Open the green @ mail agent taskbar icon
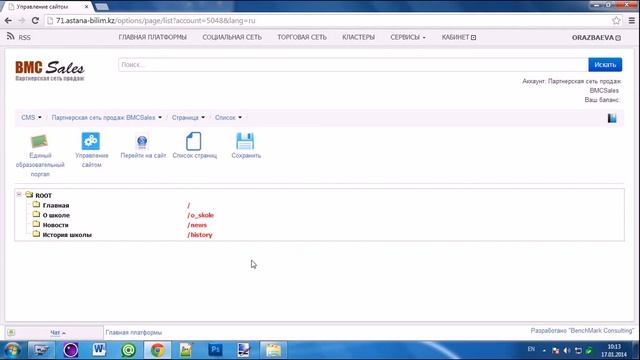Viewport: 640px width, 360px height. click(x=128, y=350)
